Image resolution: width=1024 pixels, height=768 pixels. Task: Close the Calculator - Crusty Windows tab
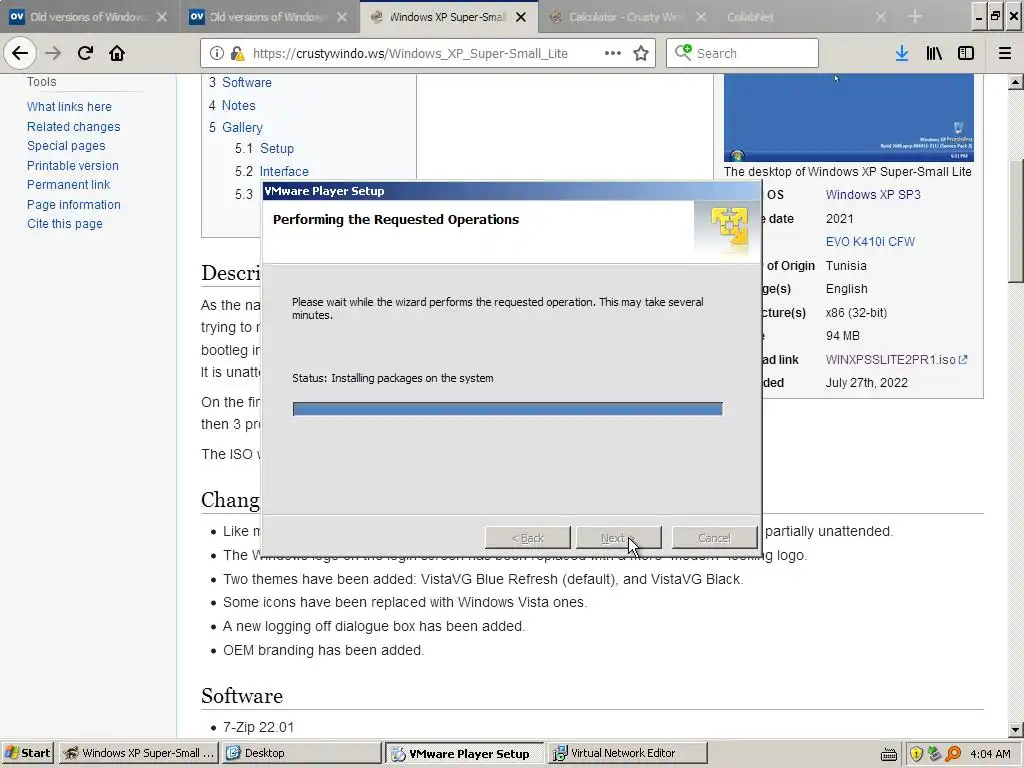[x=701, y=17]
